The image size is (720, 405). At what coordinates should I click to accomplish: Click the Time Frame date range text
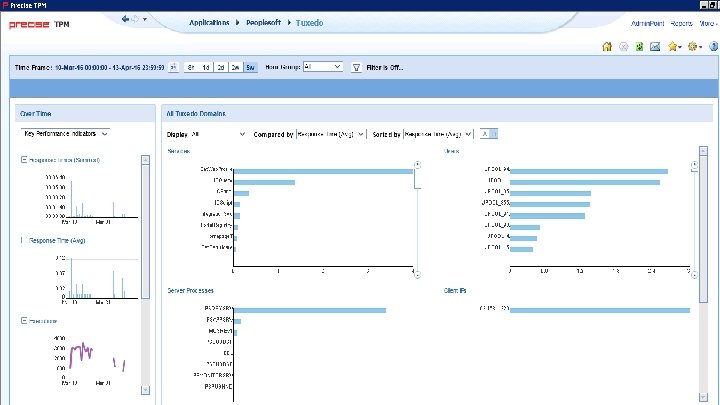(109, 68)
